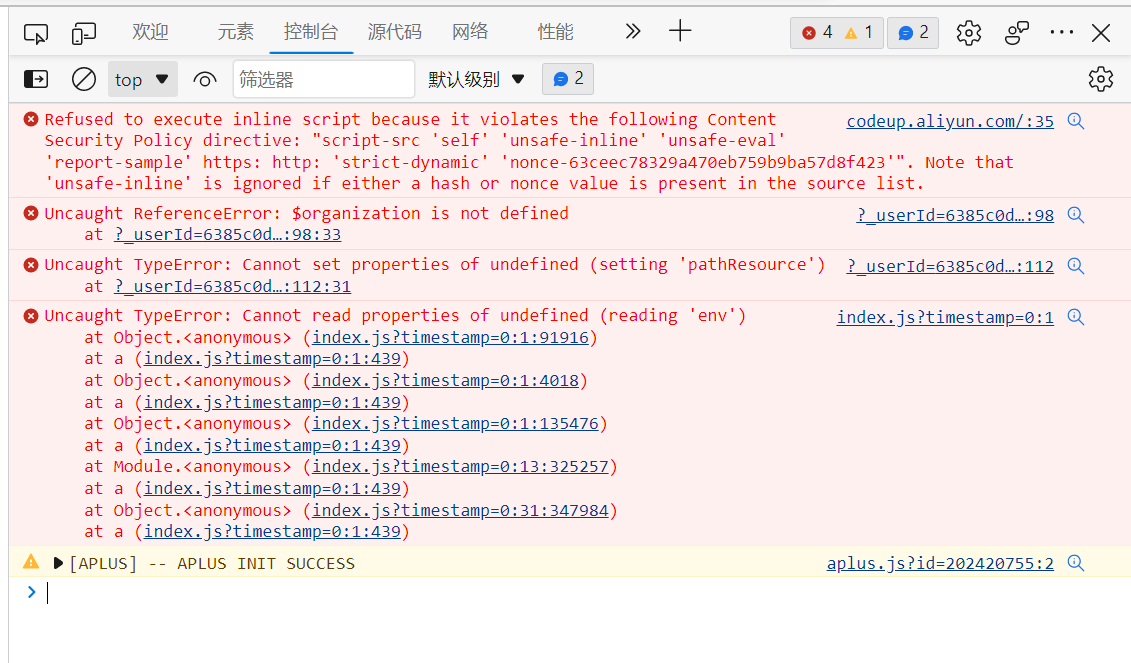This screenshot has height=663, width=1131.
Task: Open stack link index.js?timestamp=0:1:135476
Action: click(x=455, y=423)
